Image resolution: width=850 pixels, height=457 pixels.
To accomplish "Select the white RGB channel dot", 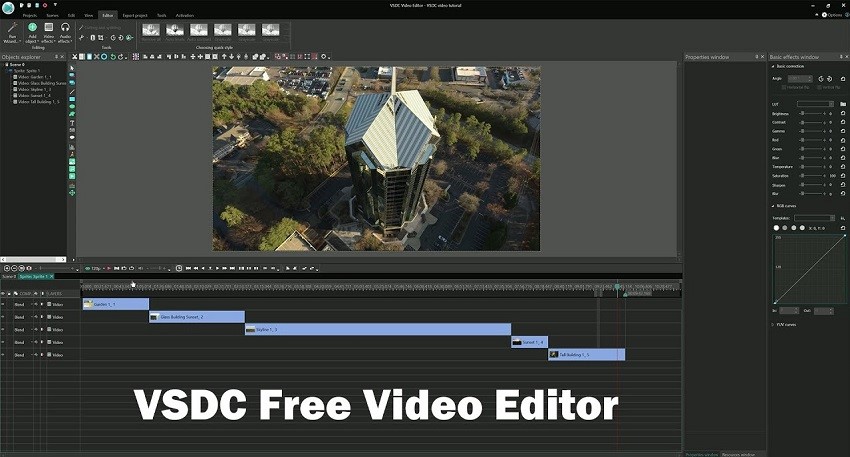I will tap(776, 228).
